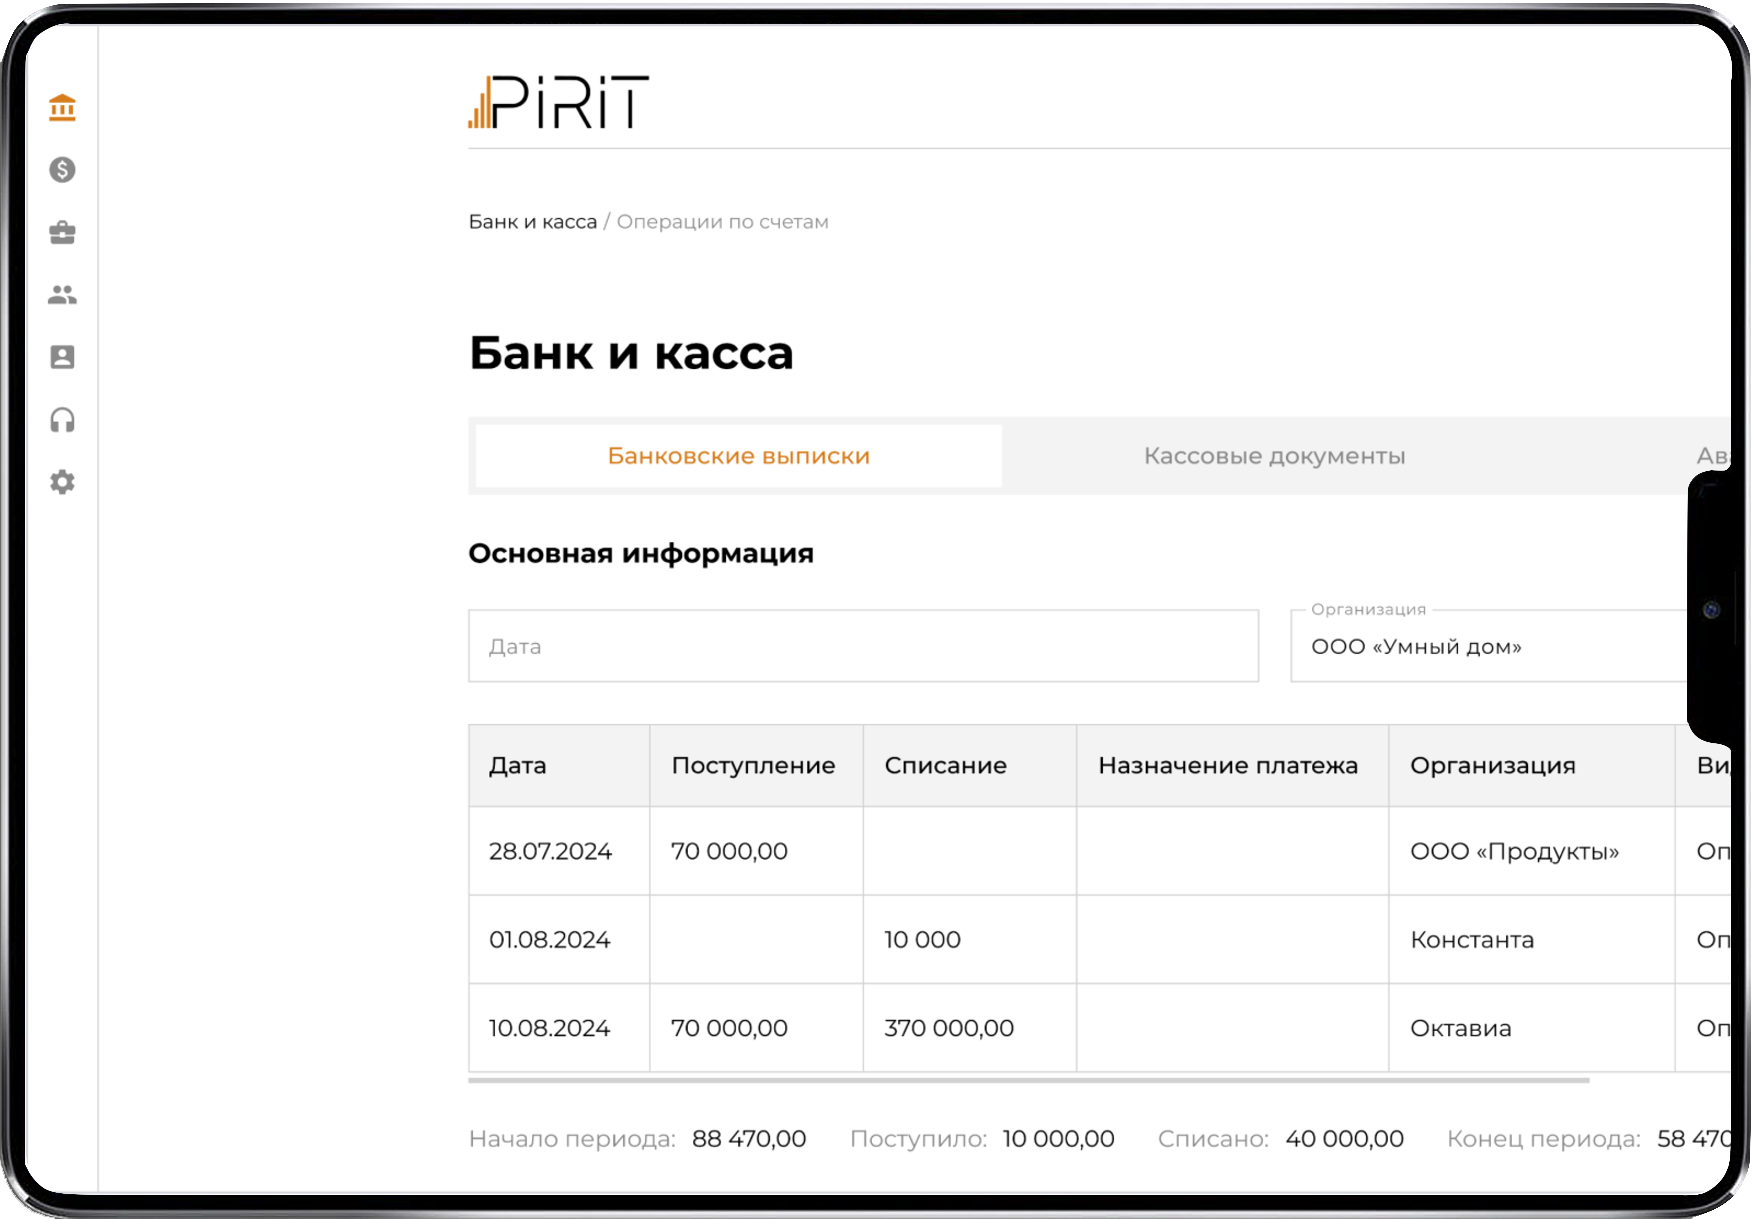Open the Банк и касса sidebar icon
The width and height of the screenshot is (1753, 1219).
[x=62, y=108]
